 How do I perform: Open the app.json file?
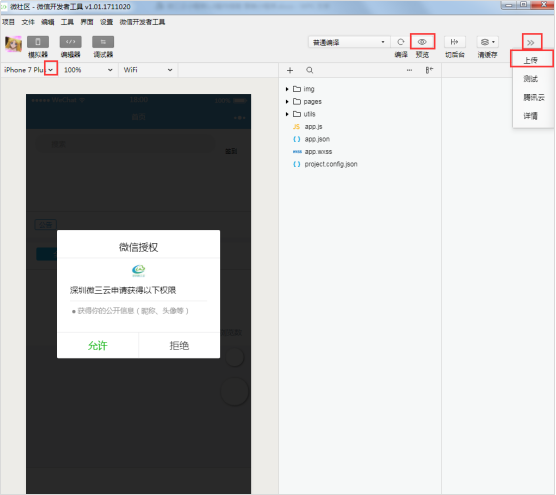click(x=317, y=139)
